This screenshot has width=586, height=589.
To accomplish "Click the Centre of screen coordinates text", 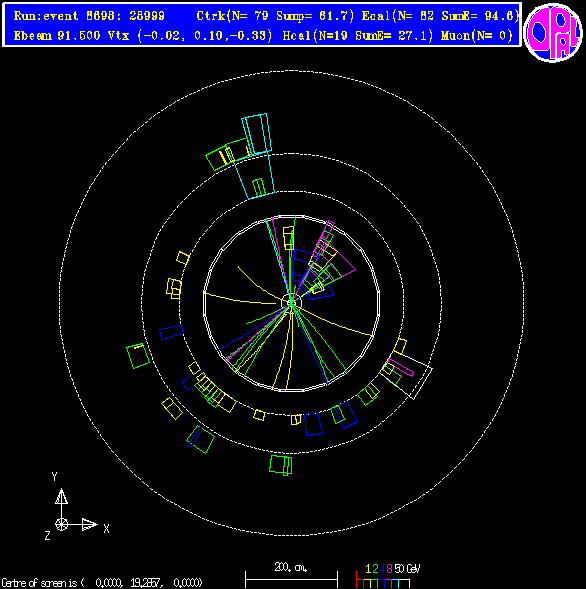I will (102, 583).
